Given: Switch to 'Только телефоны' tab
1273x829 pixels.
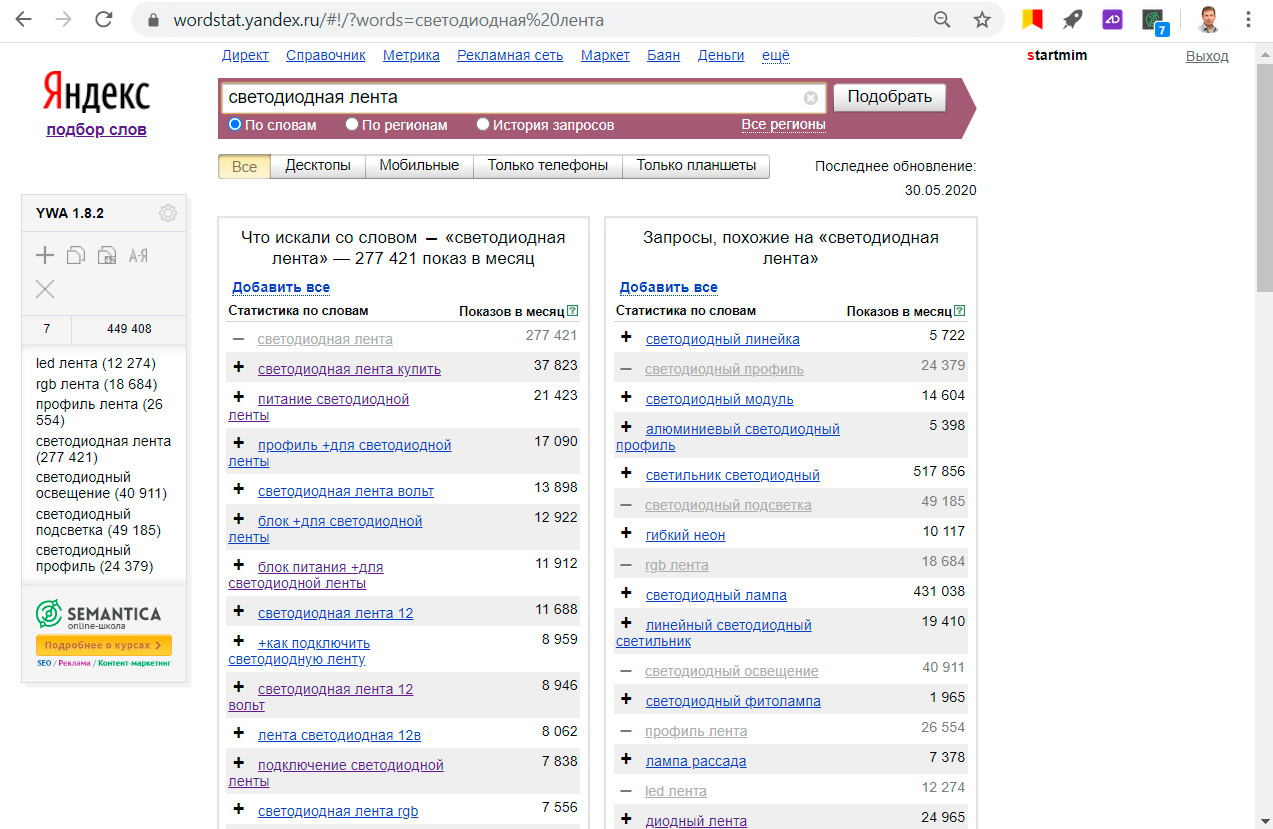Looking at the screenshot, I should click(548, 166).
